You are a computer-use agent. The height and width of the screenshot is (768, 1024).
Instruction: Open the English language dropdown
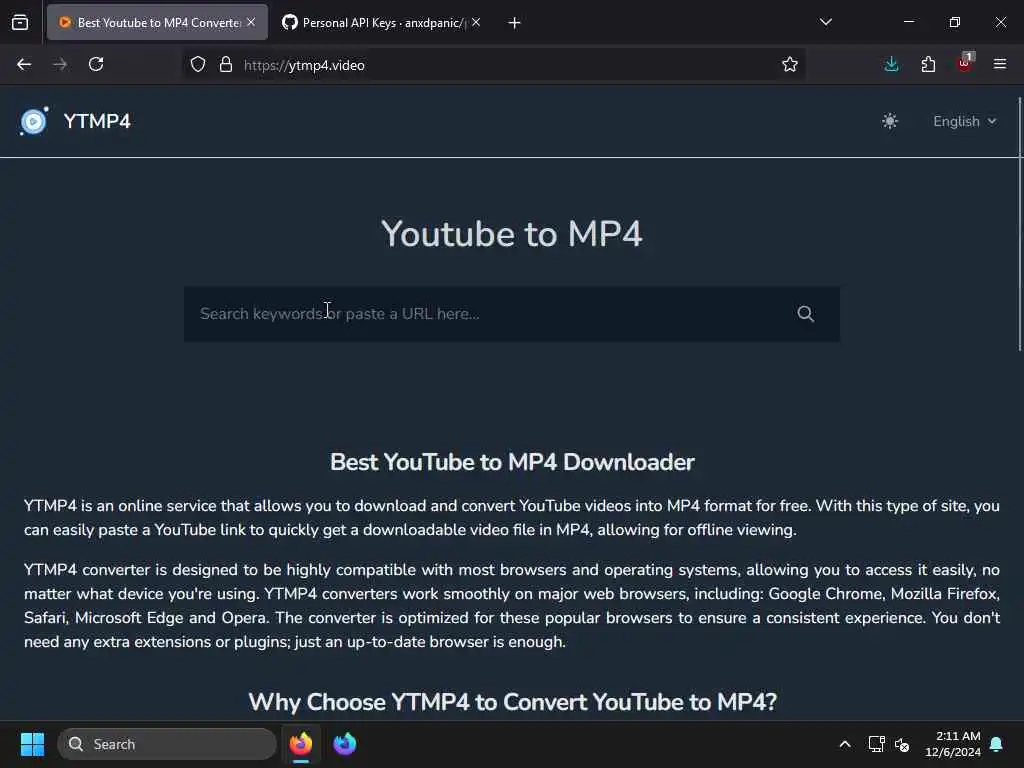coord(965,121)
